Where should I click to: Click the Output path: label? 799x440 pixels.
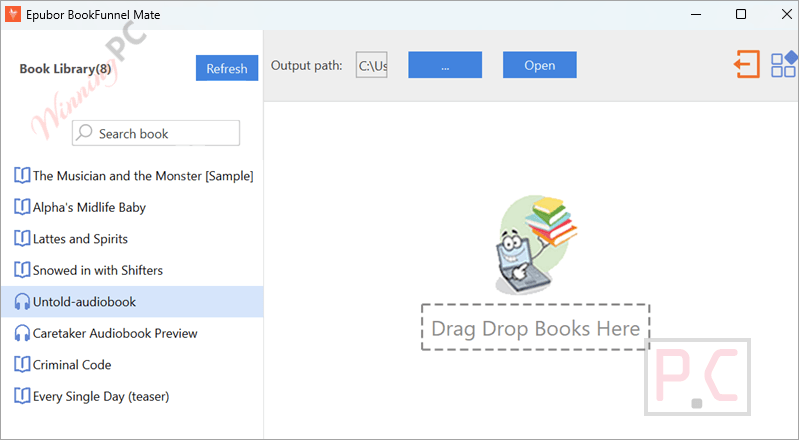coord(306,66)
